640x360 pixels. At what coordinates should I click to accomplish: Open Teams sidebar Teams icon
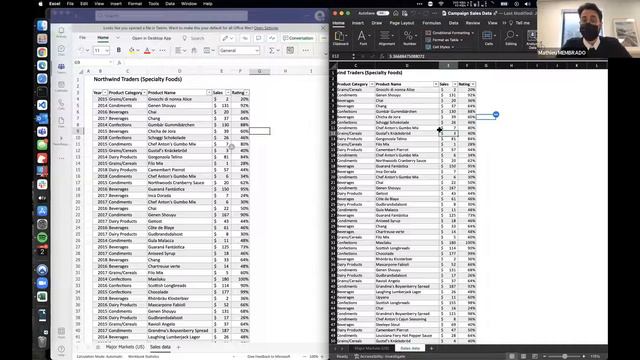click(x=61, y=68)
